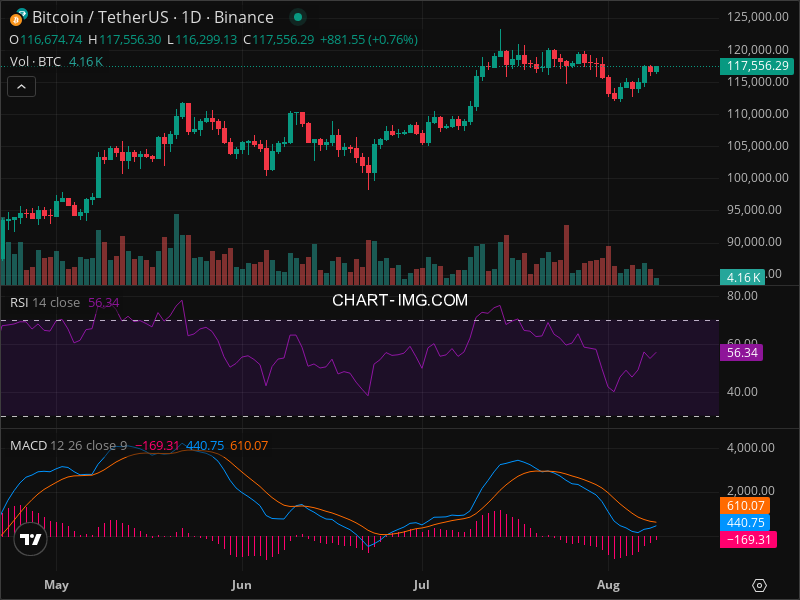Click the pink histogram label −169.31
800x600 pixels.
pyautogui.click(x=748, y=539)
